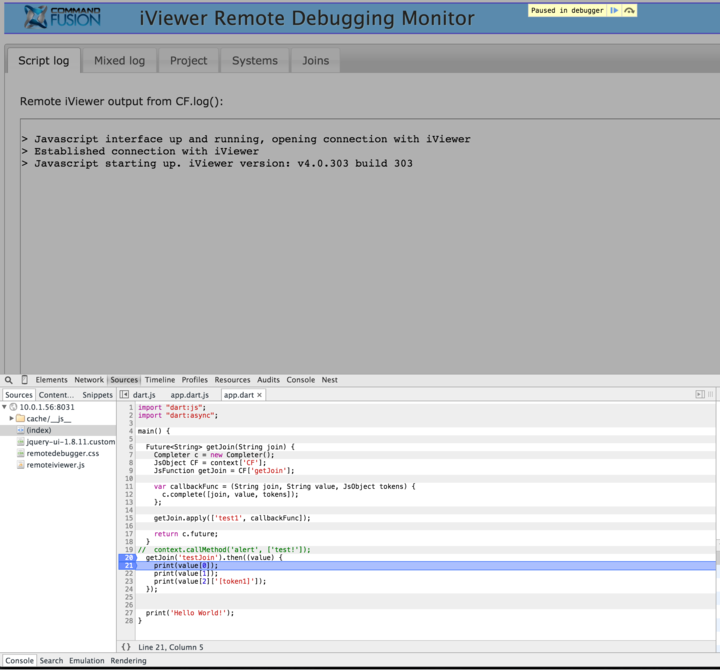Viewport: 720px width, 670px height.
Task: Click the pretty print braces icon
Action: coord(126,647)
